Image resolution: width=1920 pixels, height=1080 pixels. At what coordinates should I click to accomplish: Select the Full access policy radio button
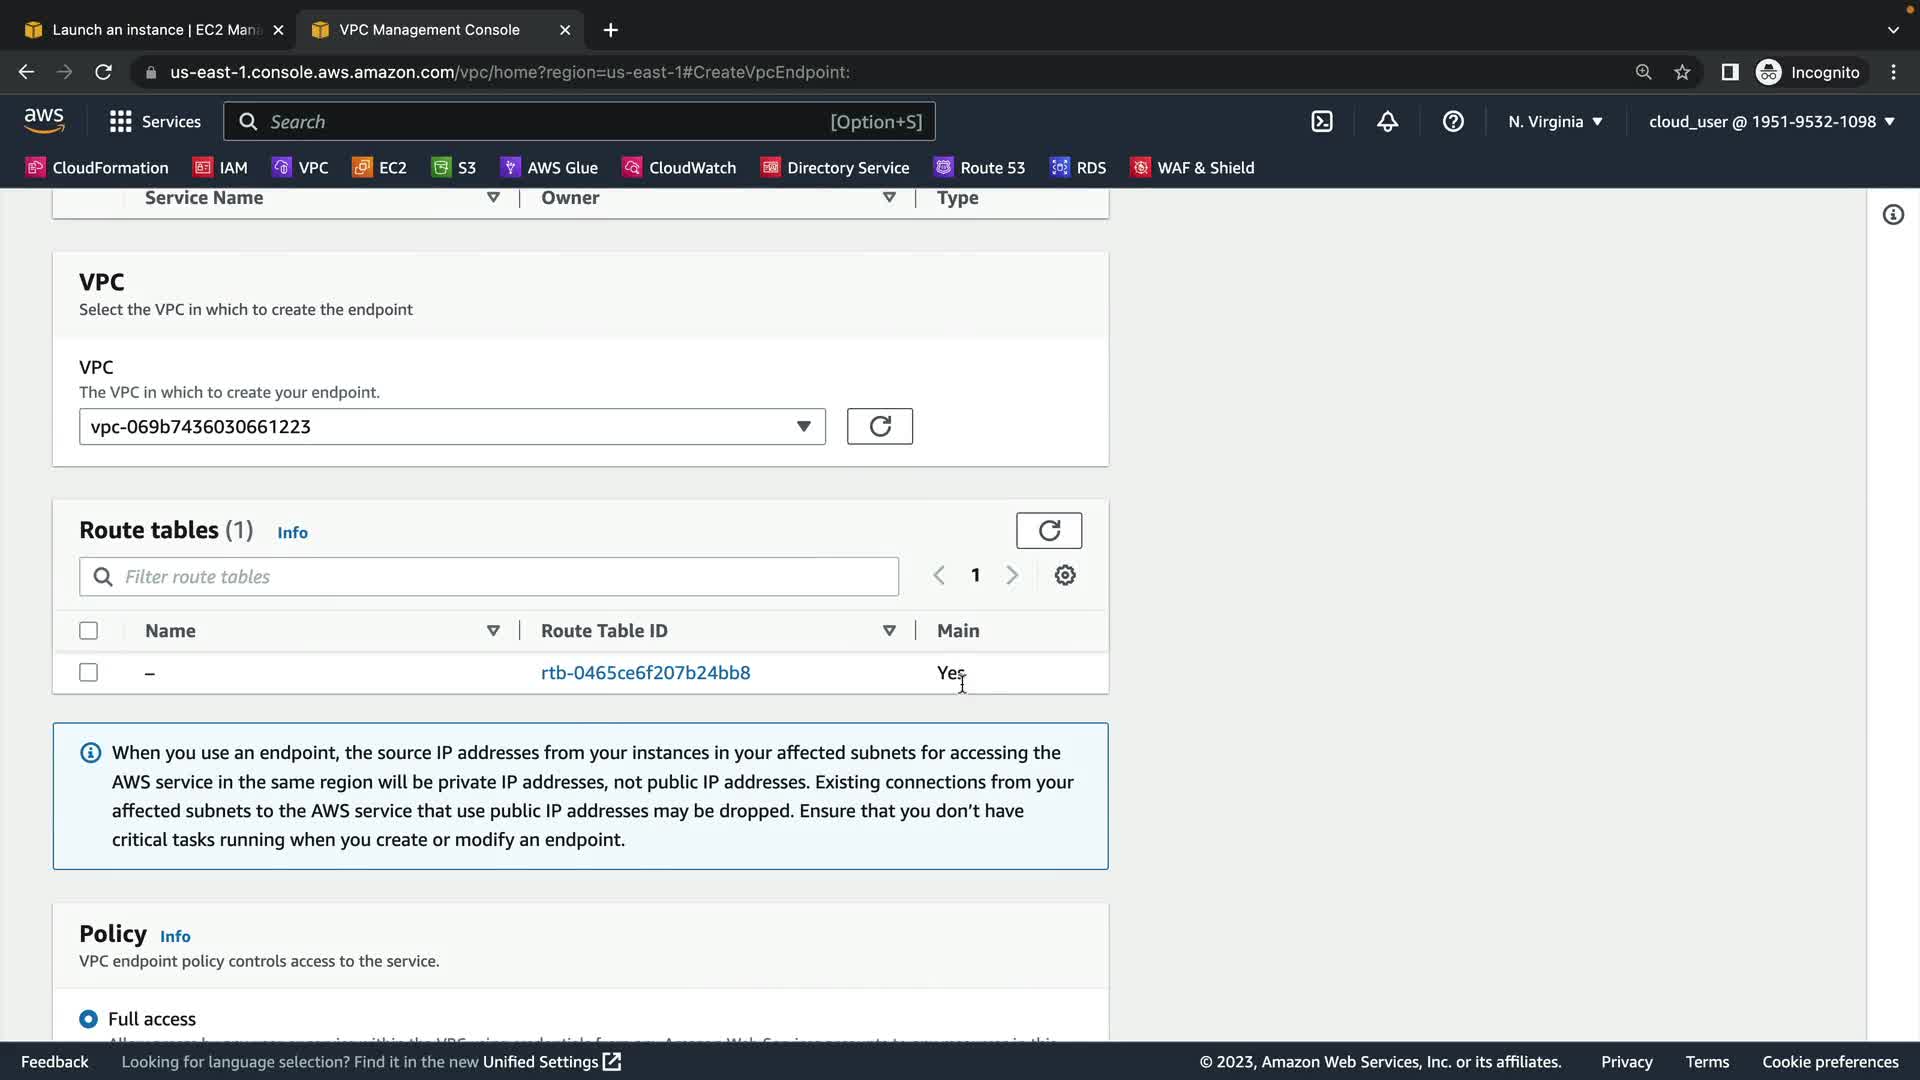(x=89, y=1019)
